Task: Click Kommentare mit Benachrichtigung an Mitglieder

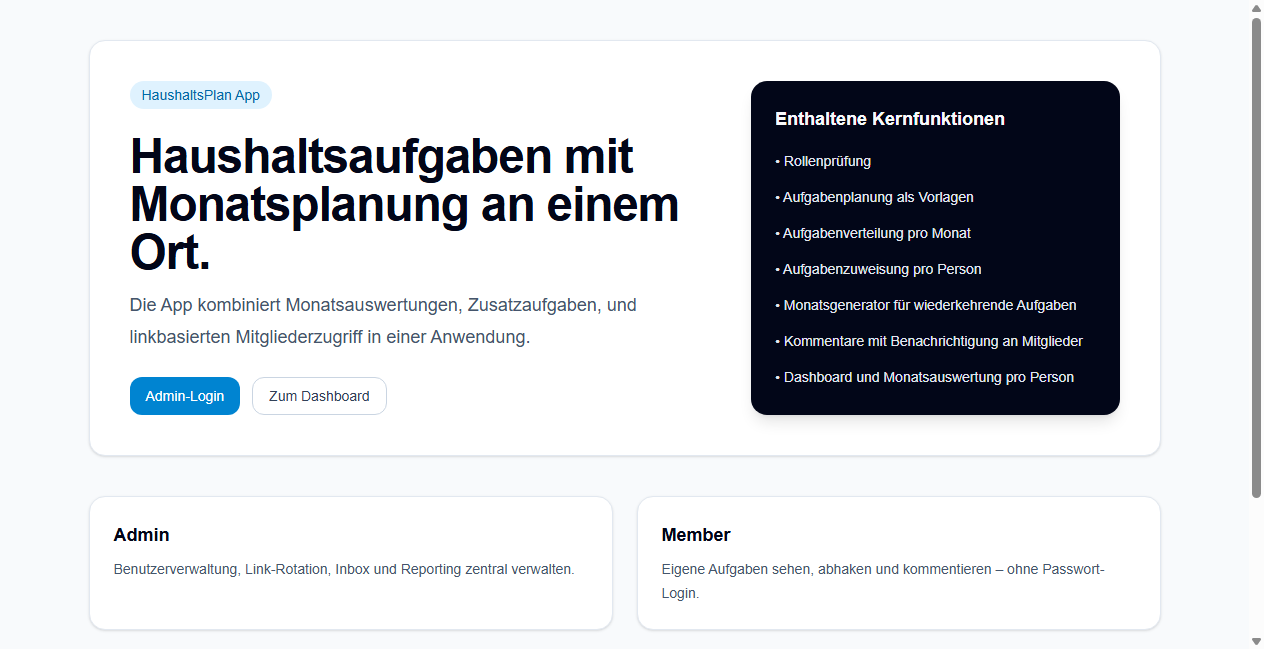Action: pyautogui.click(x=929, y=341)
